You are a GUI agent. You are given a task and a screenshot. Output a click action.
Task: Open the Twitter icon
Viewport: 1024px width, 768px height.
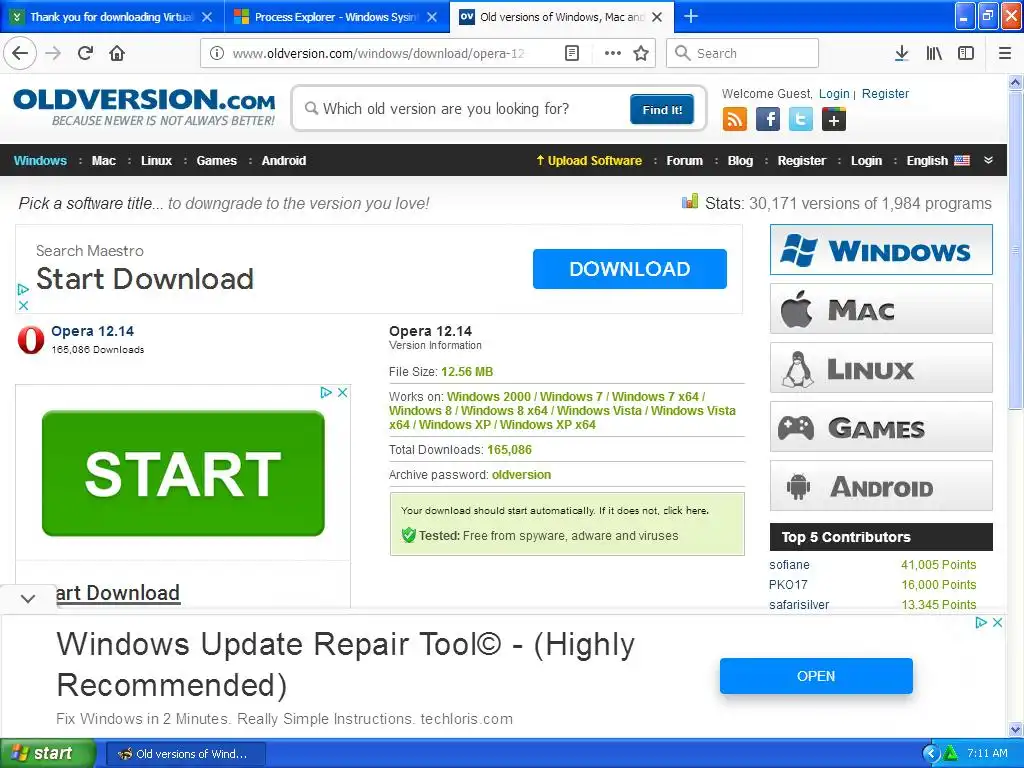pos(801,120)
